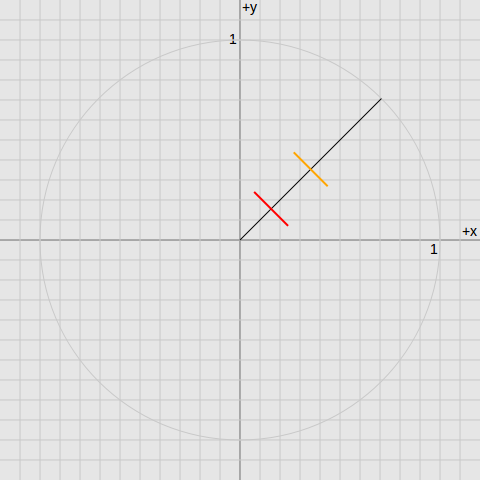Click the orange perpendicular tick mark

click(311, 169)
